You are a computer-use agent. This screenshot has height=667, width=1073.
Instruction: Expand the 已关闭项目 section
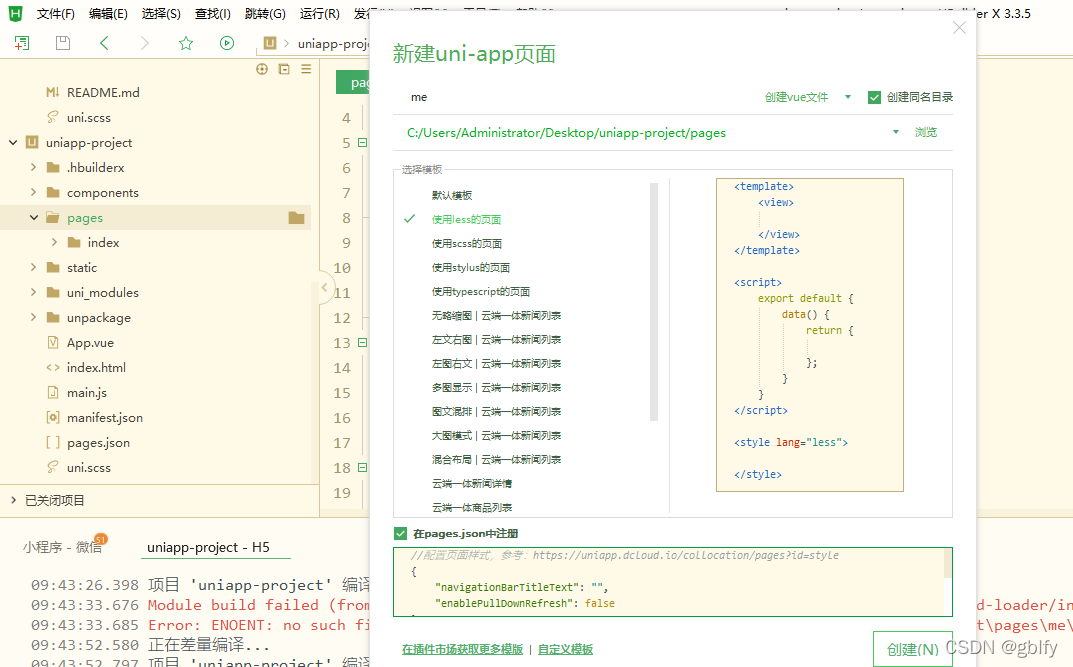click(13, 500)
